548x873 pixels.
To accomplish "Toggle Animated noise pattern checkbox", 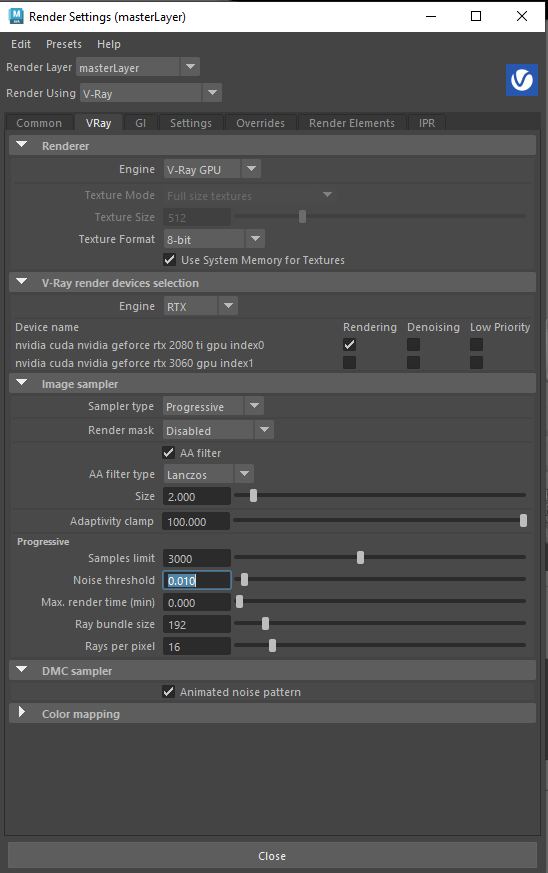I will coord(169,691).
